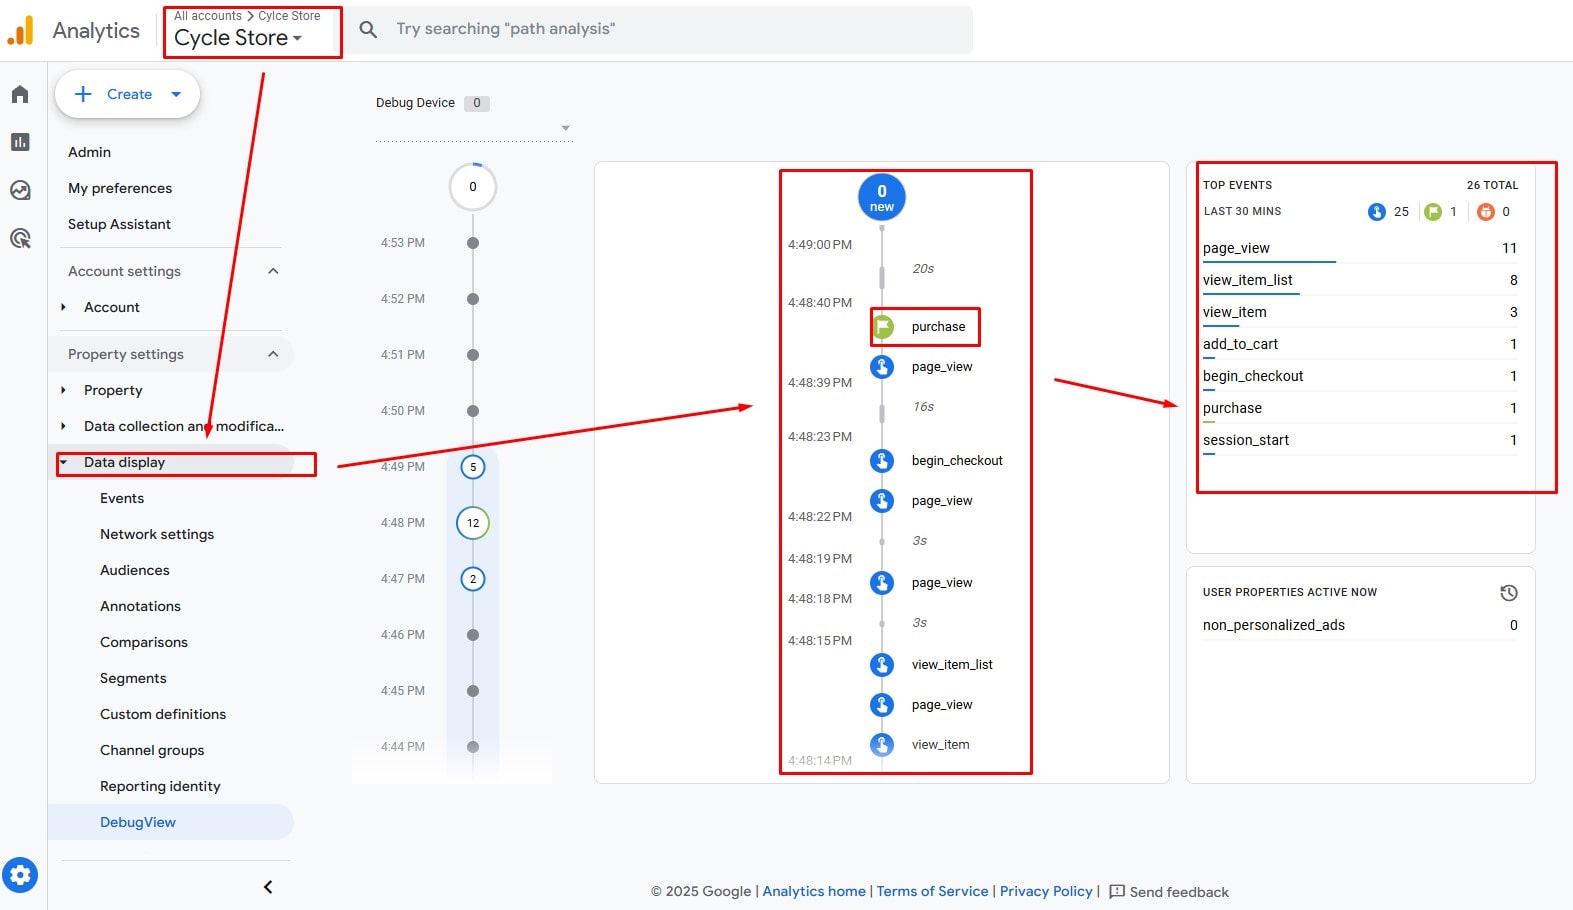1573x910 pixels.
Task: Expand the Property tree item
Action: pos(64,390)
